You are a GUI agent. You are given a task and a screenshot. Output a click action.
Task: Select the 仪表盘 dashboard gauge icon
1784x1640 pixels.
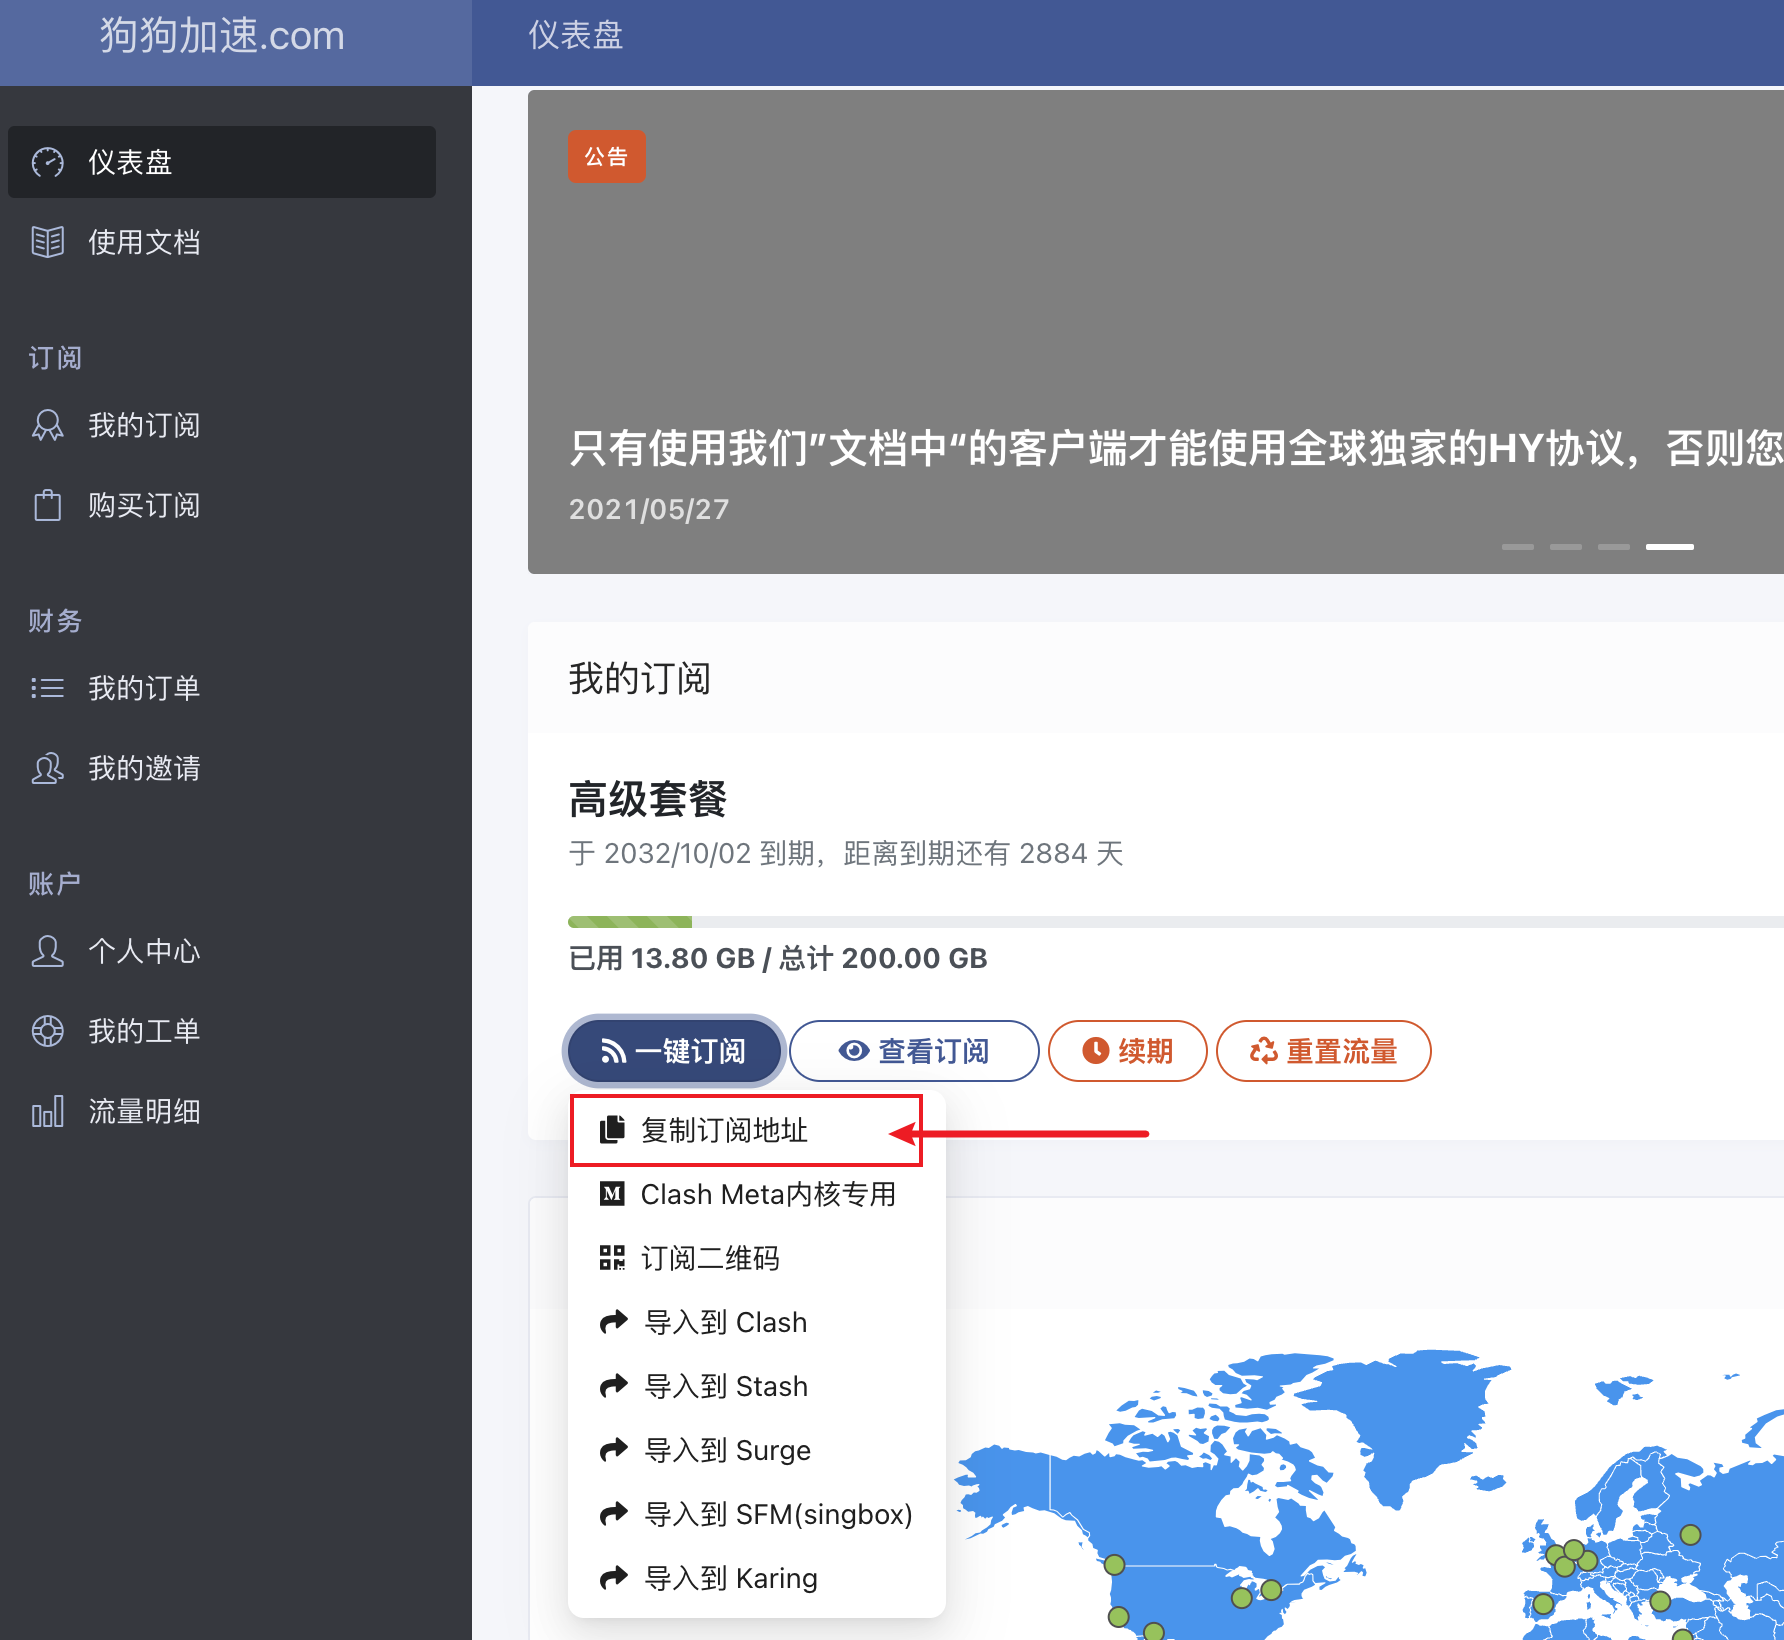(47, 162)
